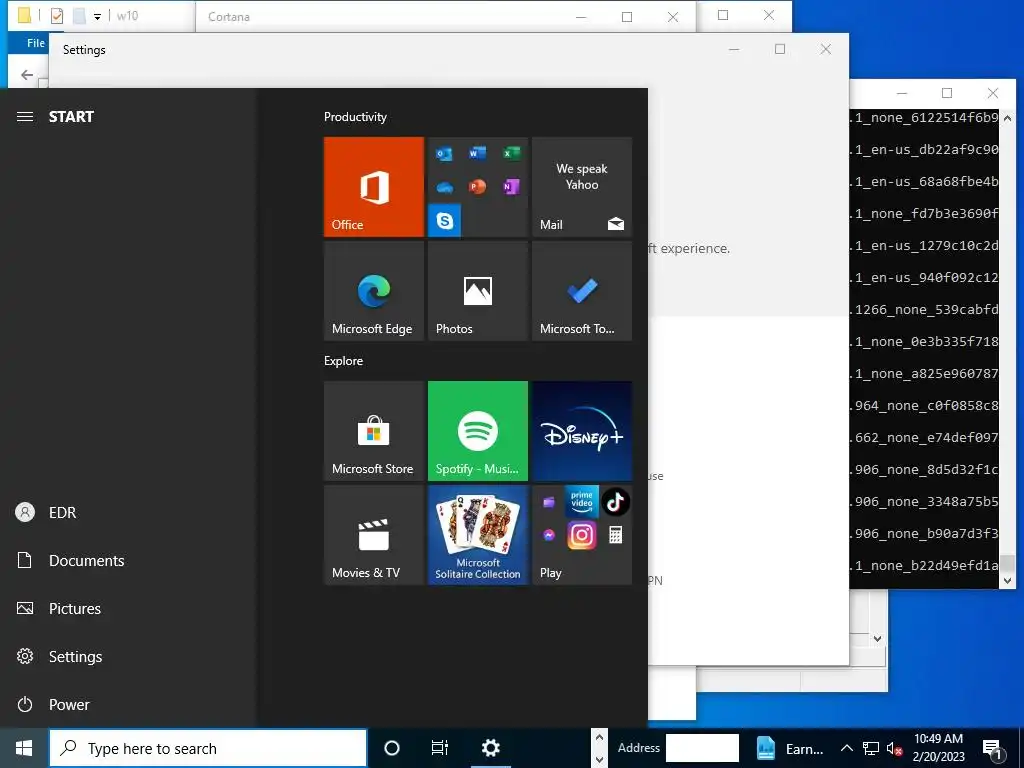This screenshot has height=768, width=1024.
Task: Launch OneNote from the small Office tiles
Action: point(511,187)
